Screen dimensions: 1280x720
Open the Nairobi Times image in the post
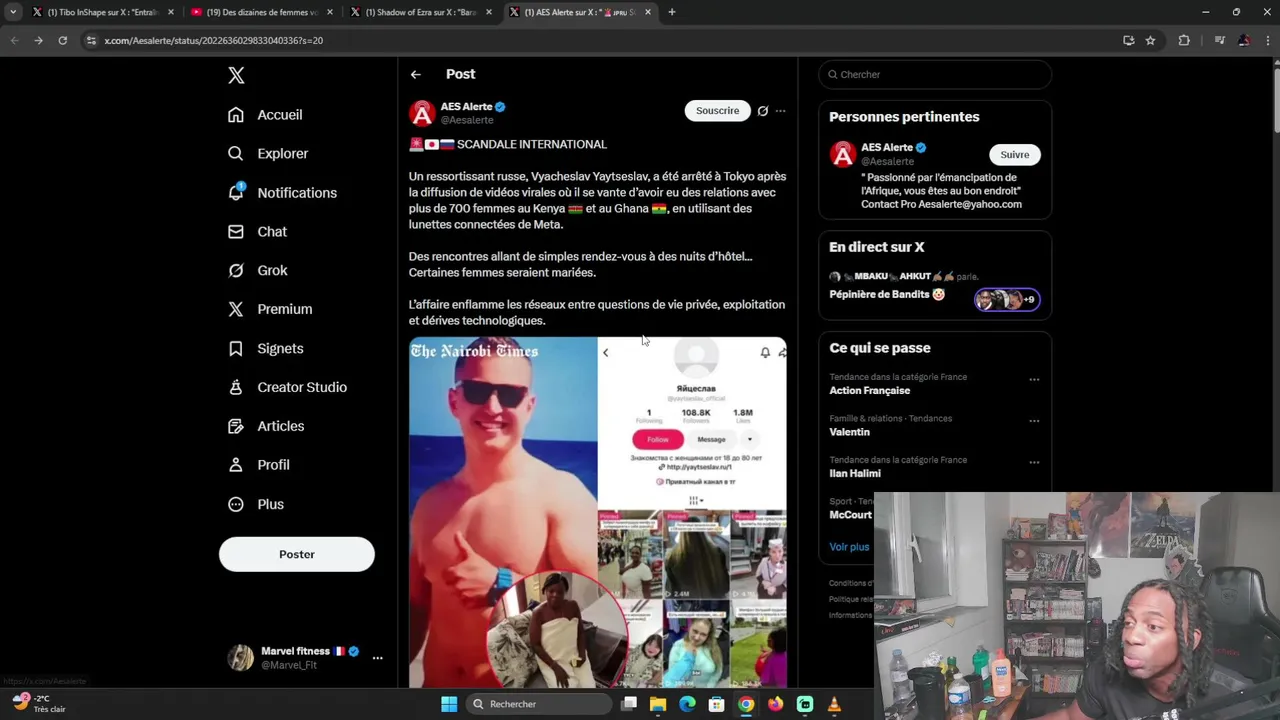click(597, 512)
